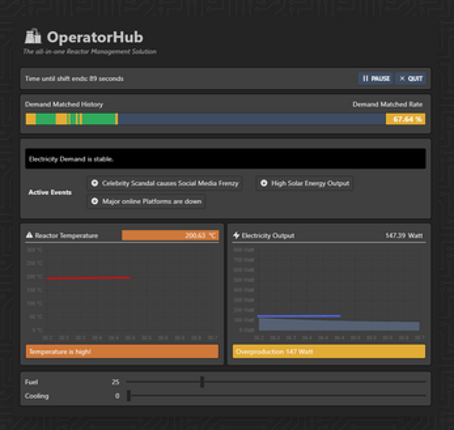
Task: Click Time until shift ends text
Action: 74,79
